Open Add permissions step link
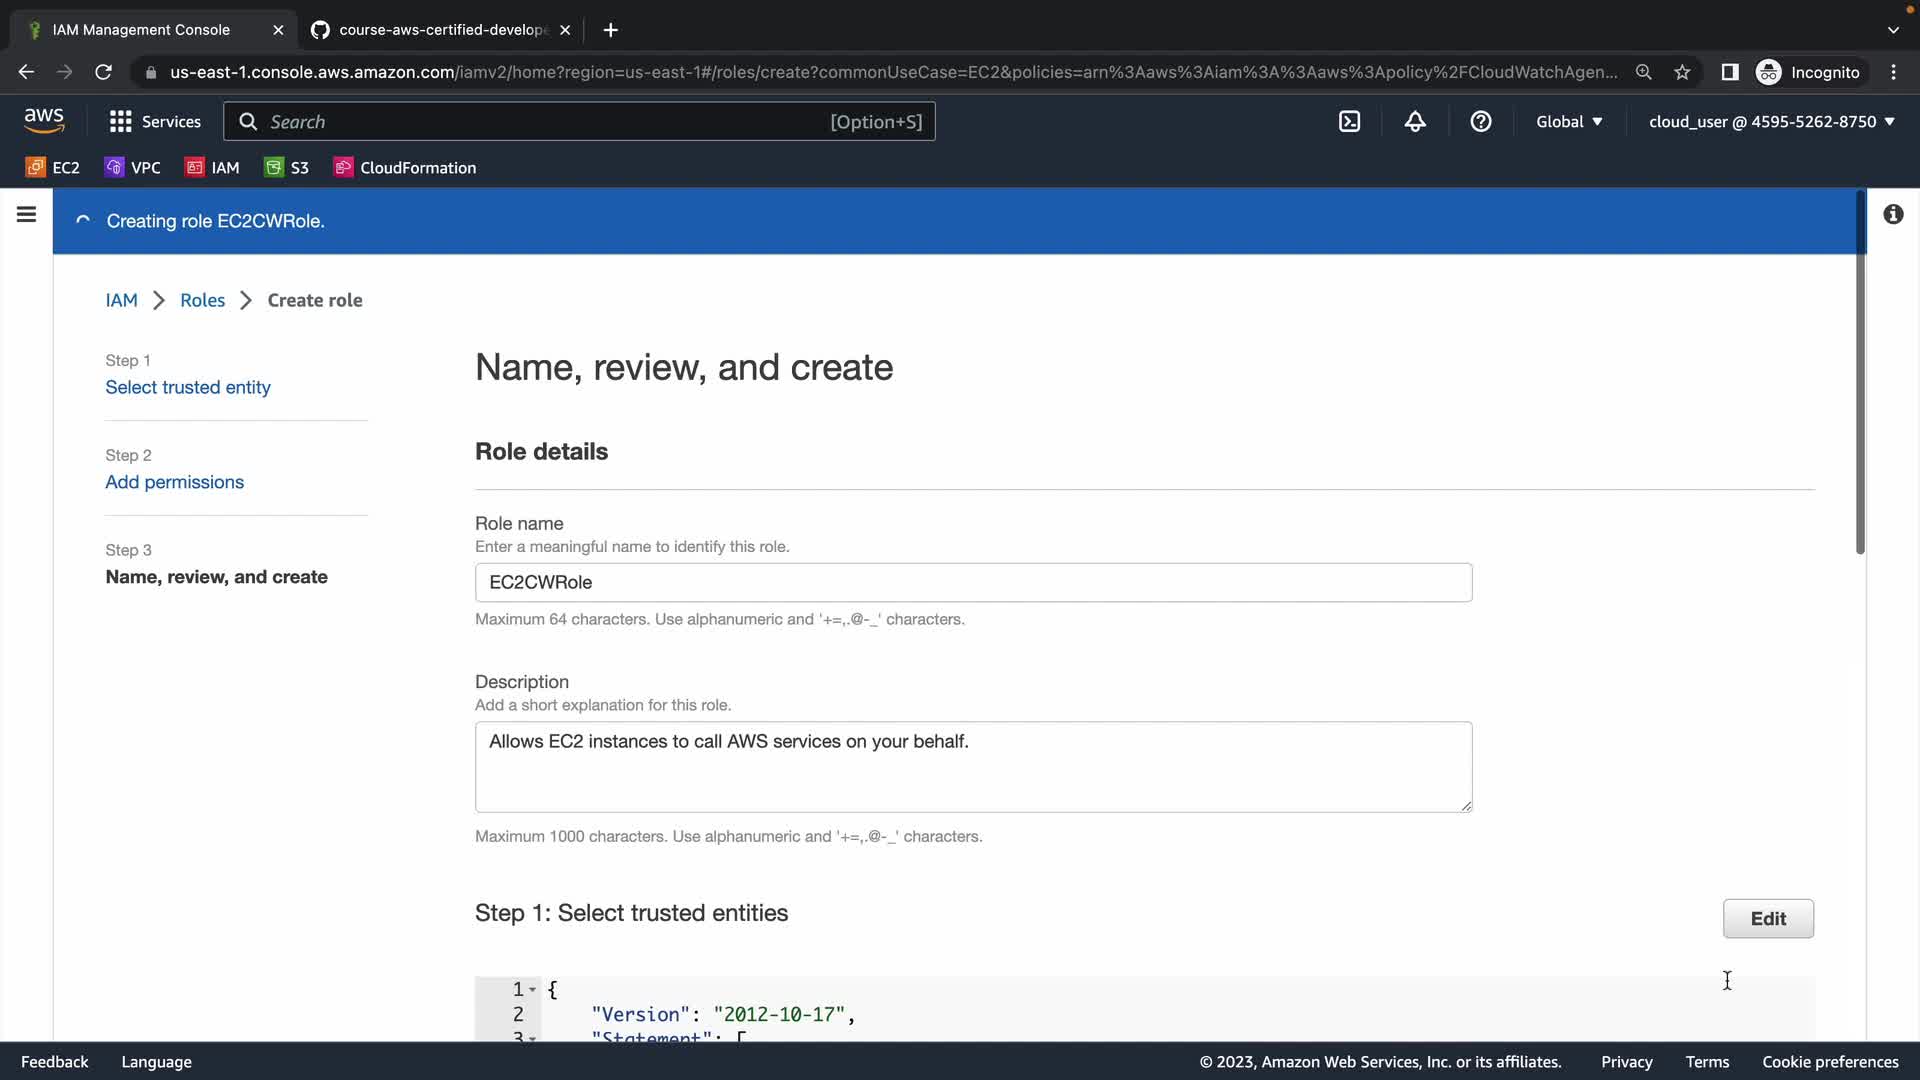Viewport: 1920px width, 1080px height. [x=174, y=482]
